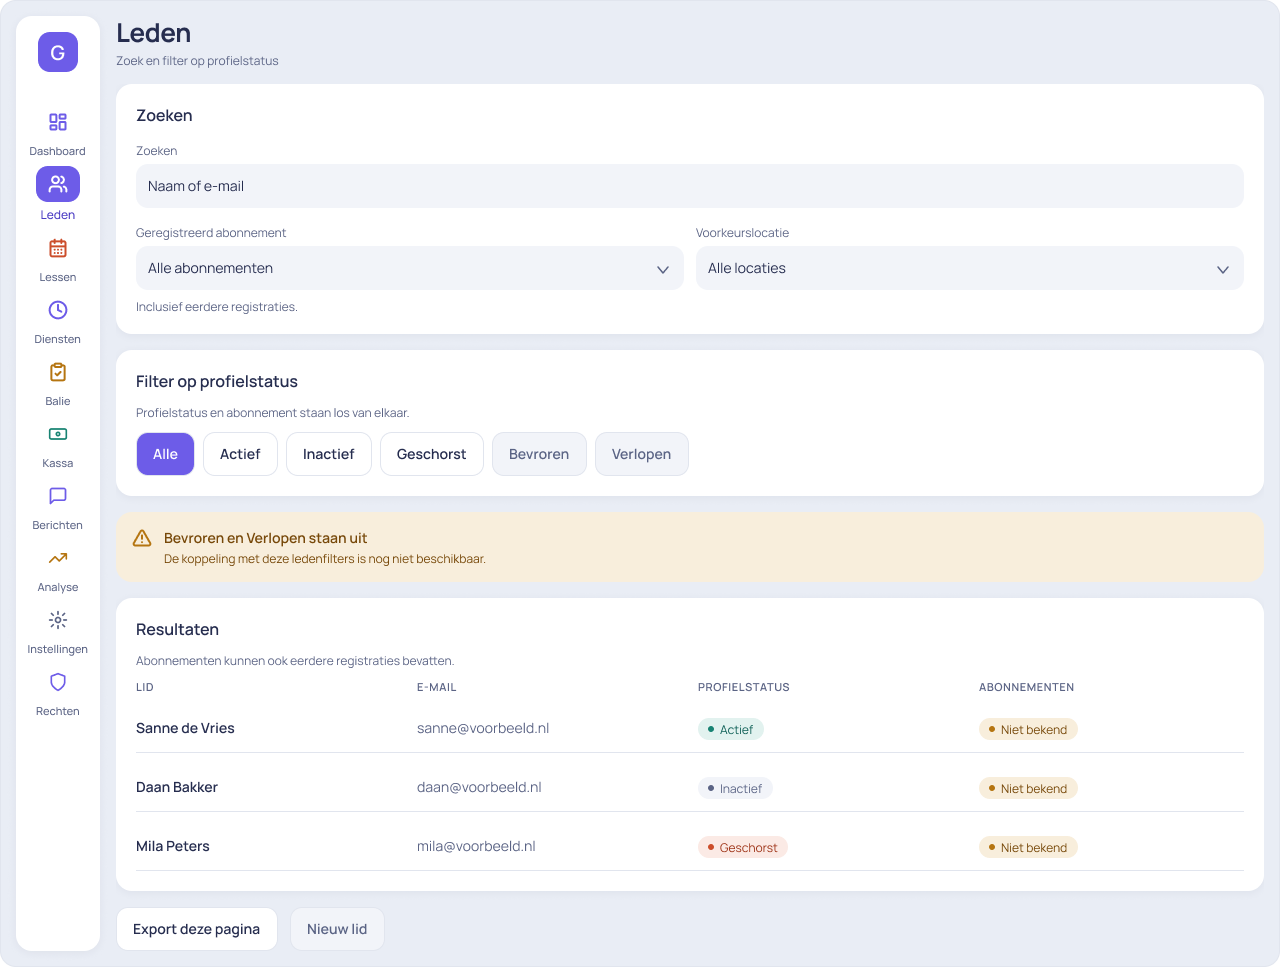Image resolution: width=1280 pixels, height=967 pixels.
Task: Open the Sanne de Vries member row
Action: click(x=690, y=728)
